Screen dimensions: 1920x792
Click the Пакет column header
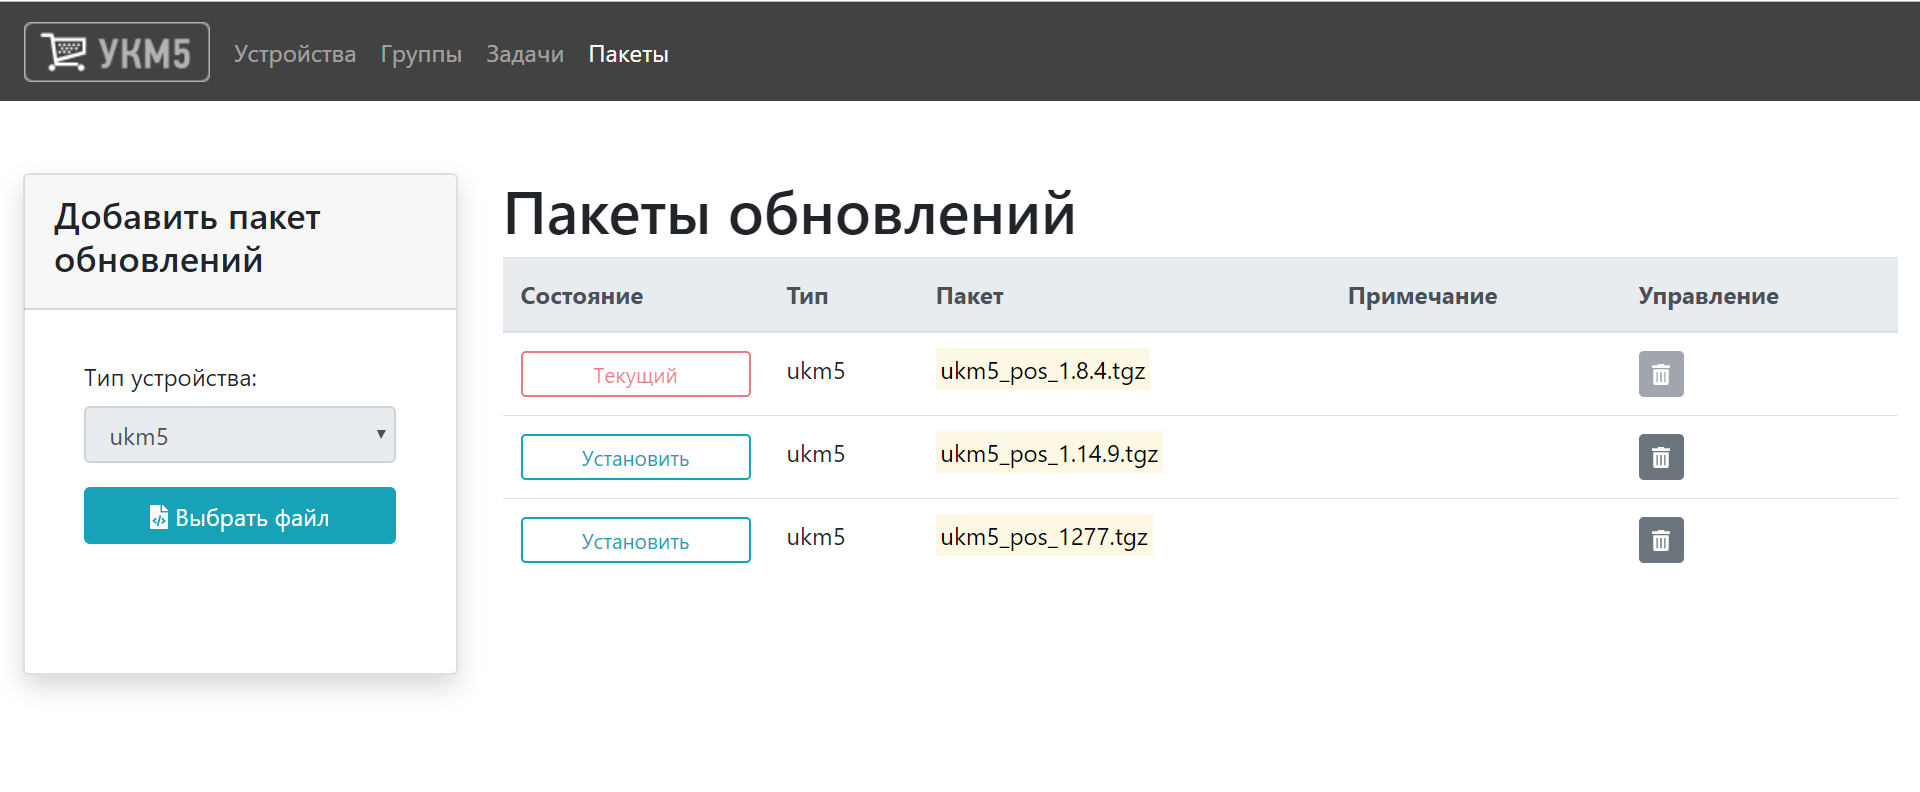click(970, 296)
